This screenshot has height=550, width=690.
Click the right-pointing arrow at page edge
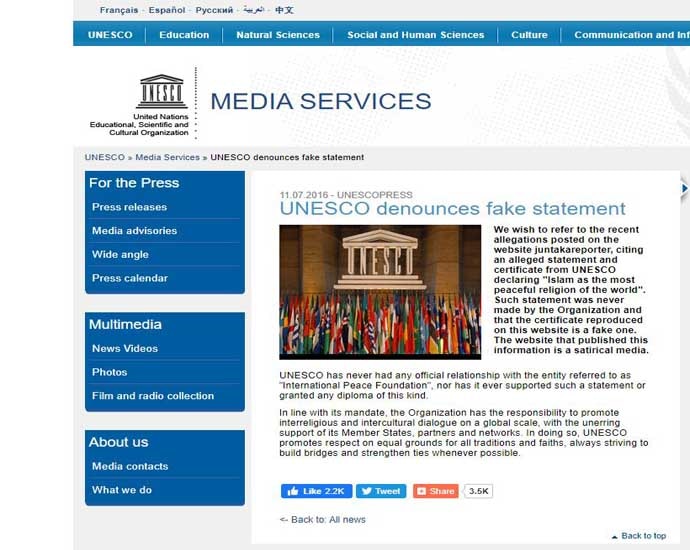(685, 188)
